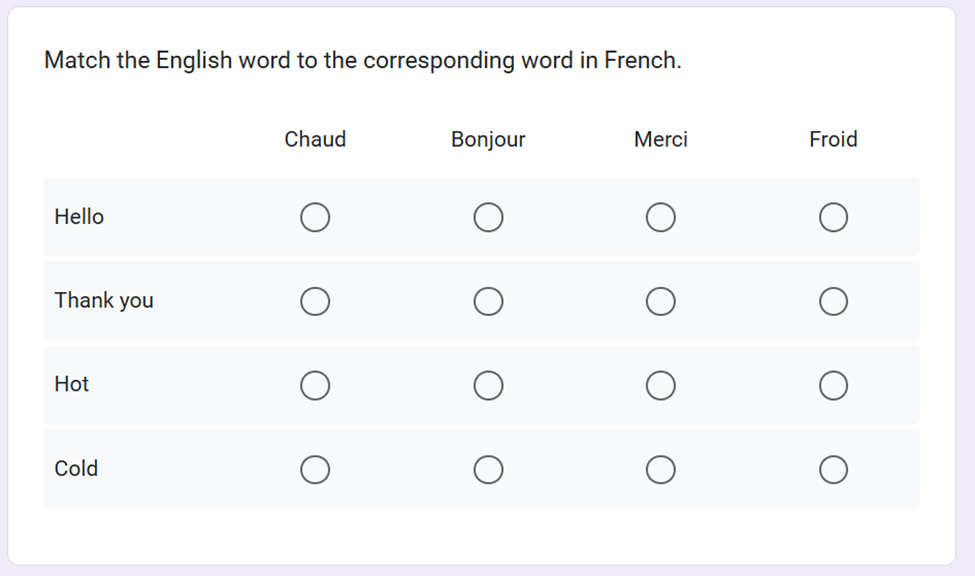The width and height of the screenshot is (975, 576).
Task: Select Froid for the Cold row
Action: 833,469
